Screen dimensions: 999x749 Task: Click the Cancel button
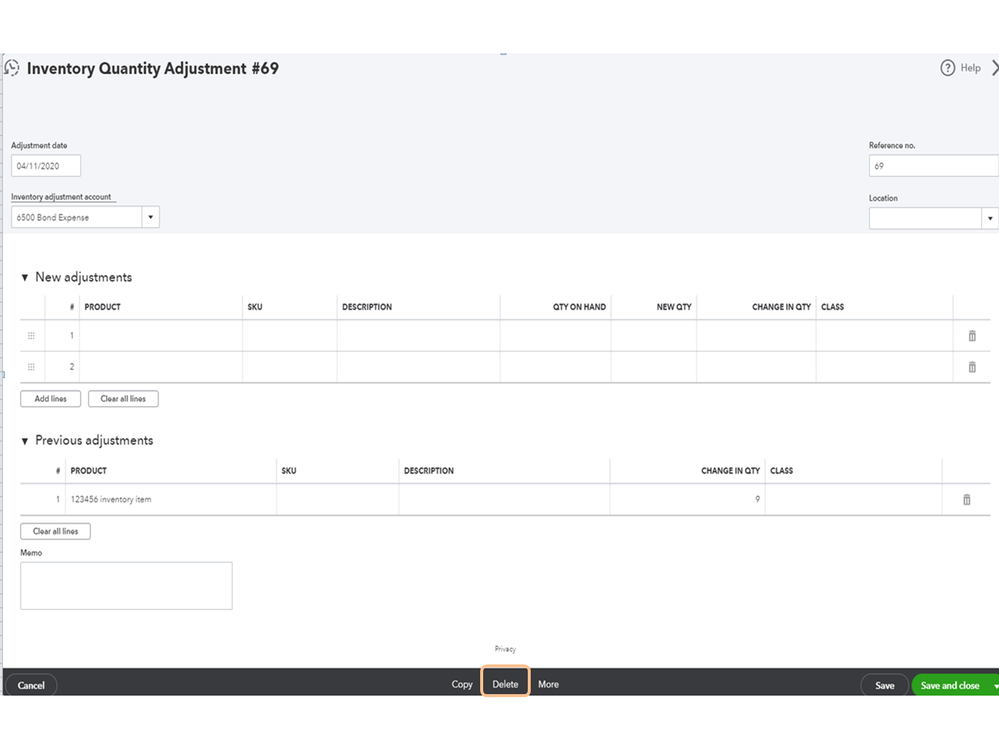(x=31, y=685)
